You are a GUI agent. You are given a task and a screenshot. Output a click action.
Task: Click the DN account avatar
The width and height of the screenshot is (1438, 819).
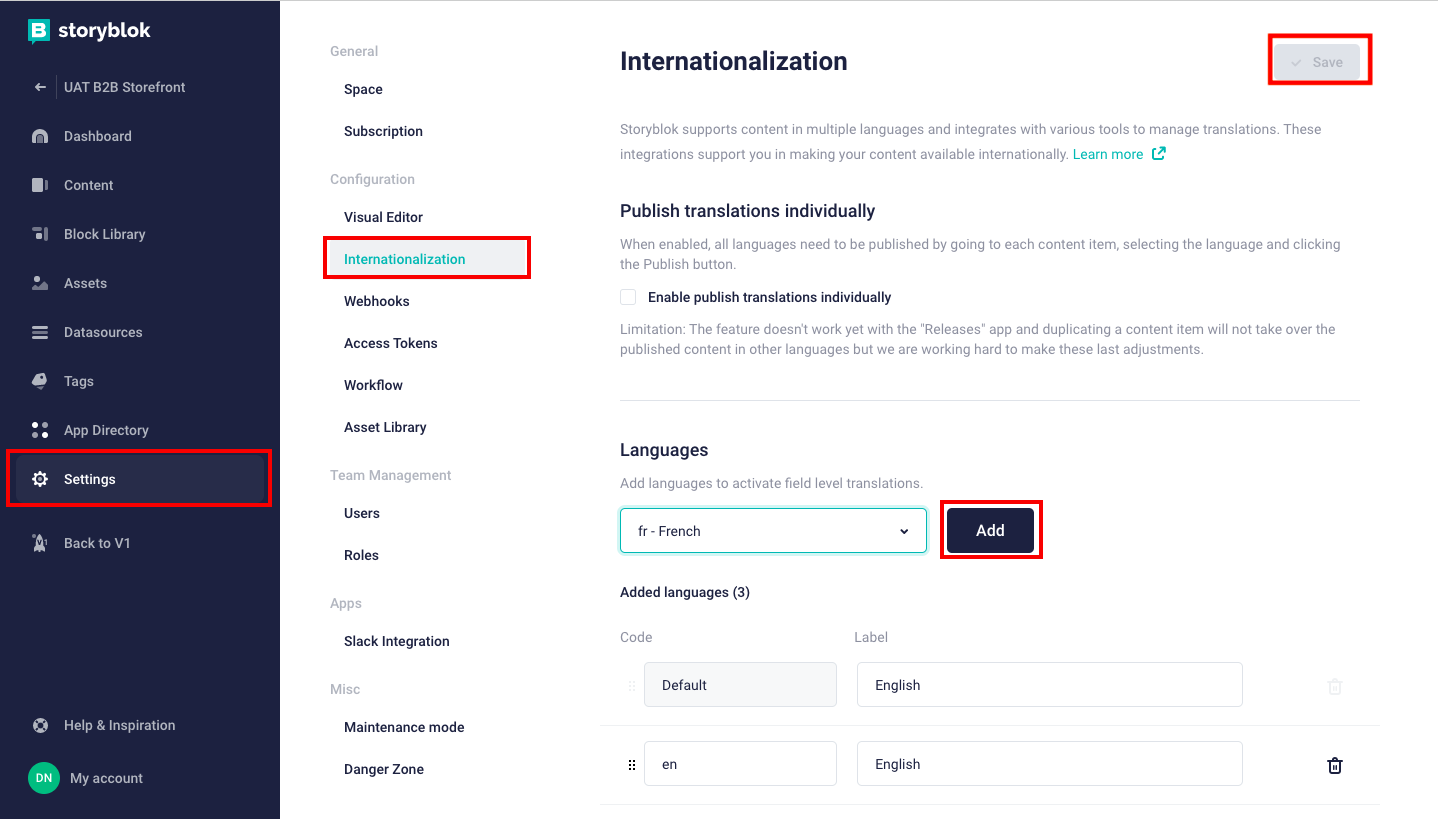click(x=44, y=778)
